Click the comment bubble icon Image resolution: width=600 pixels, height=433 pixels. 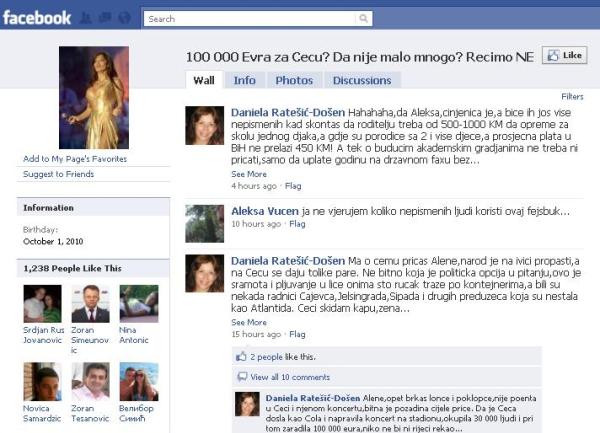(x=242, y=377)
